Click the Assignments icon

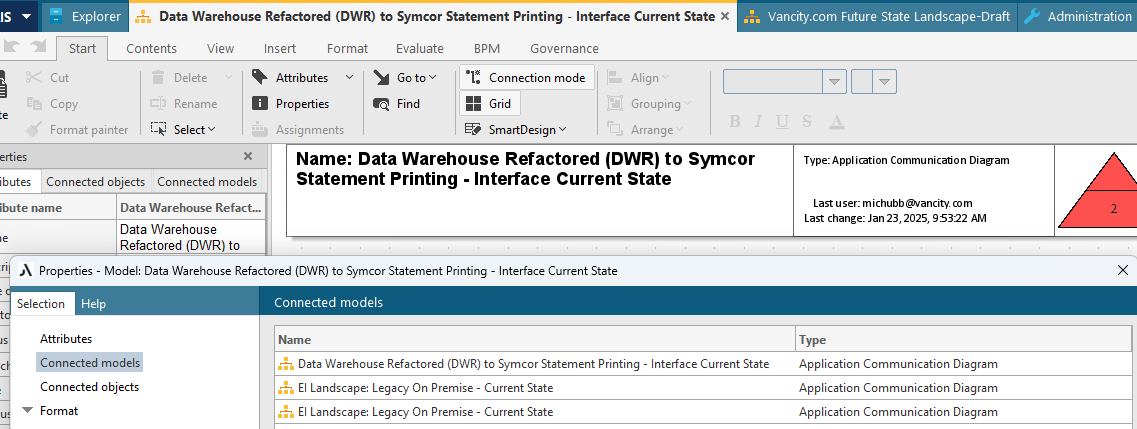click(260, 130)
